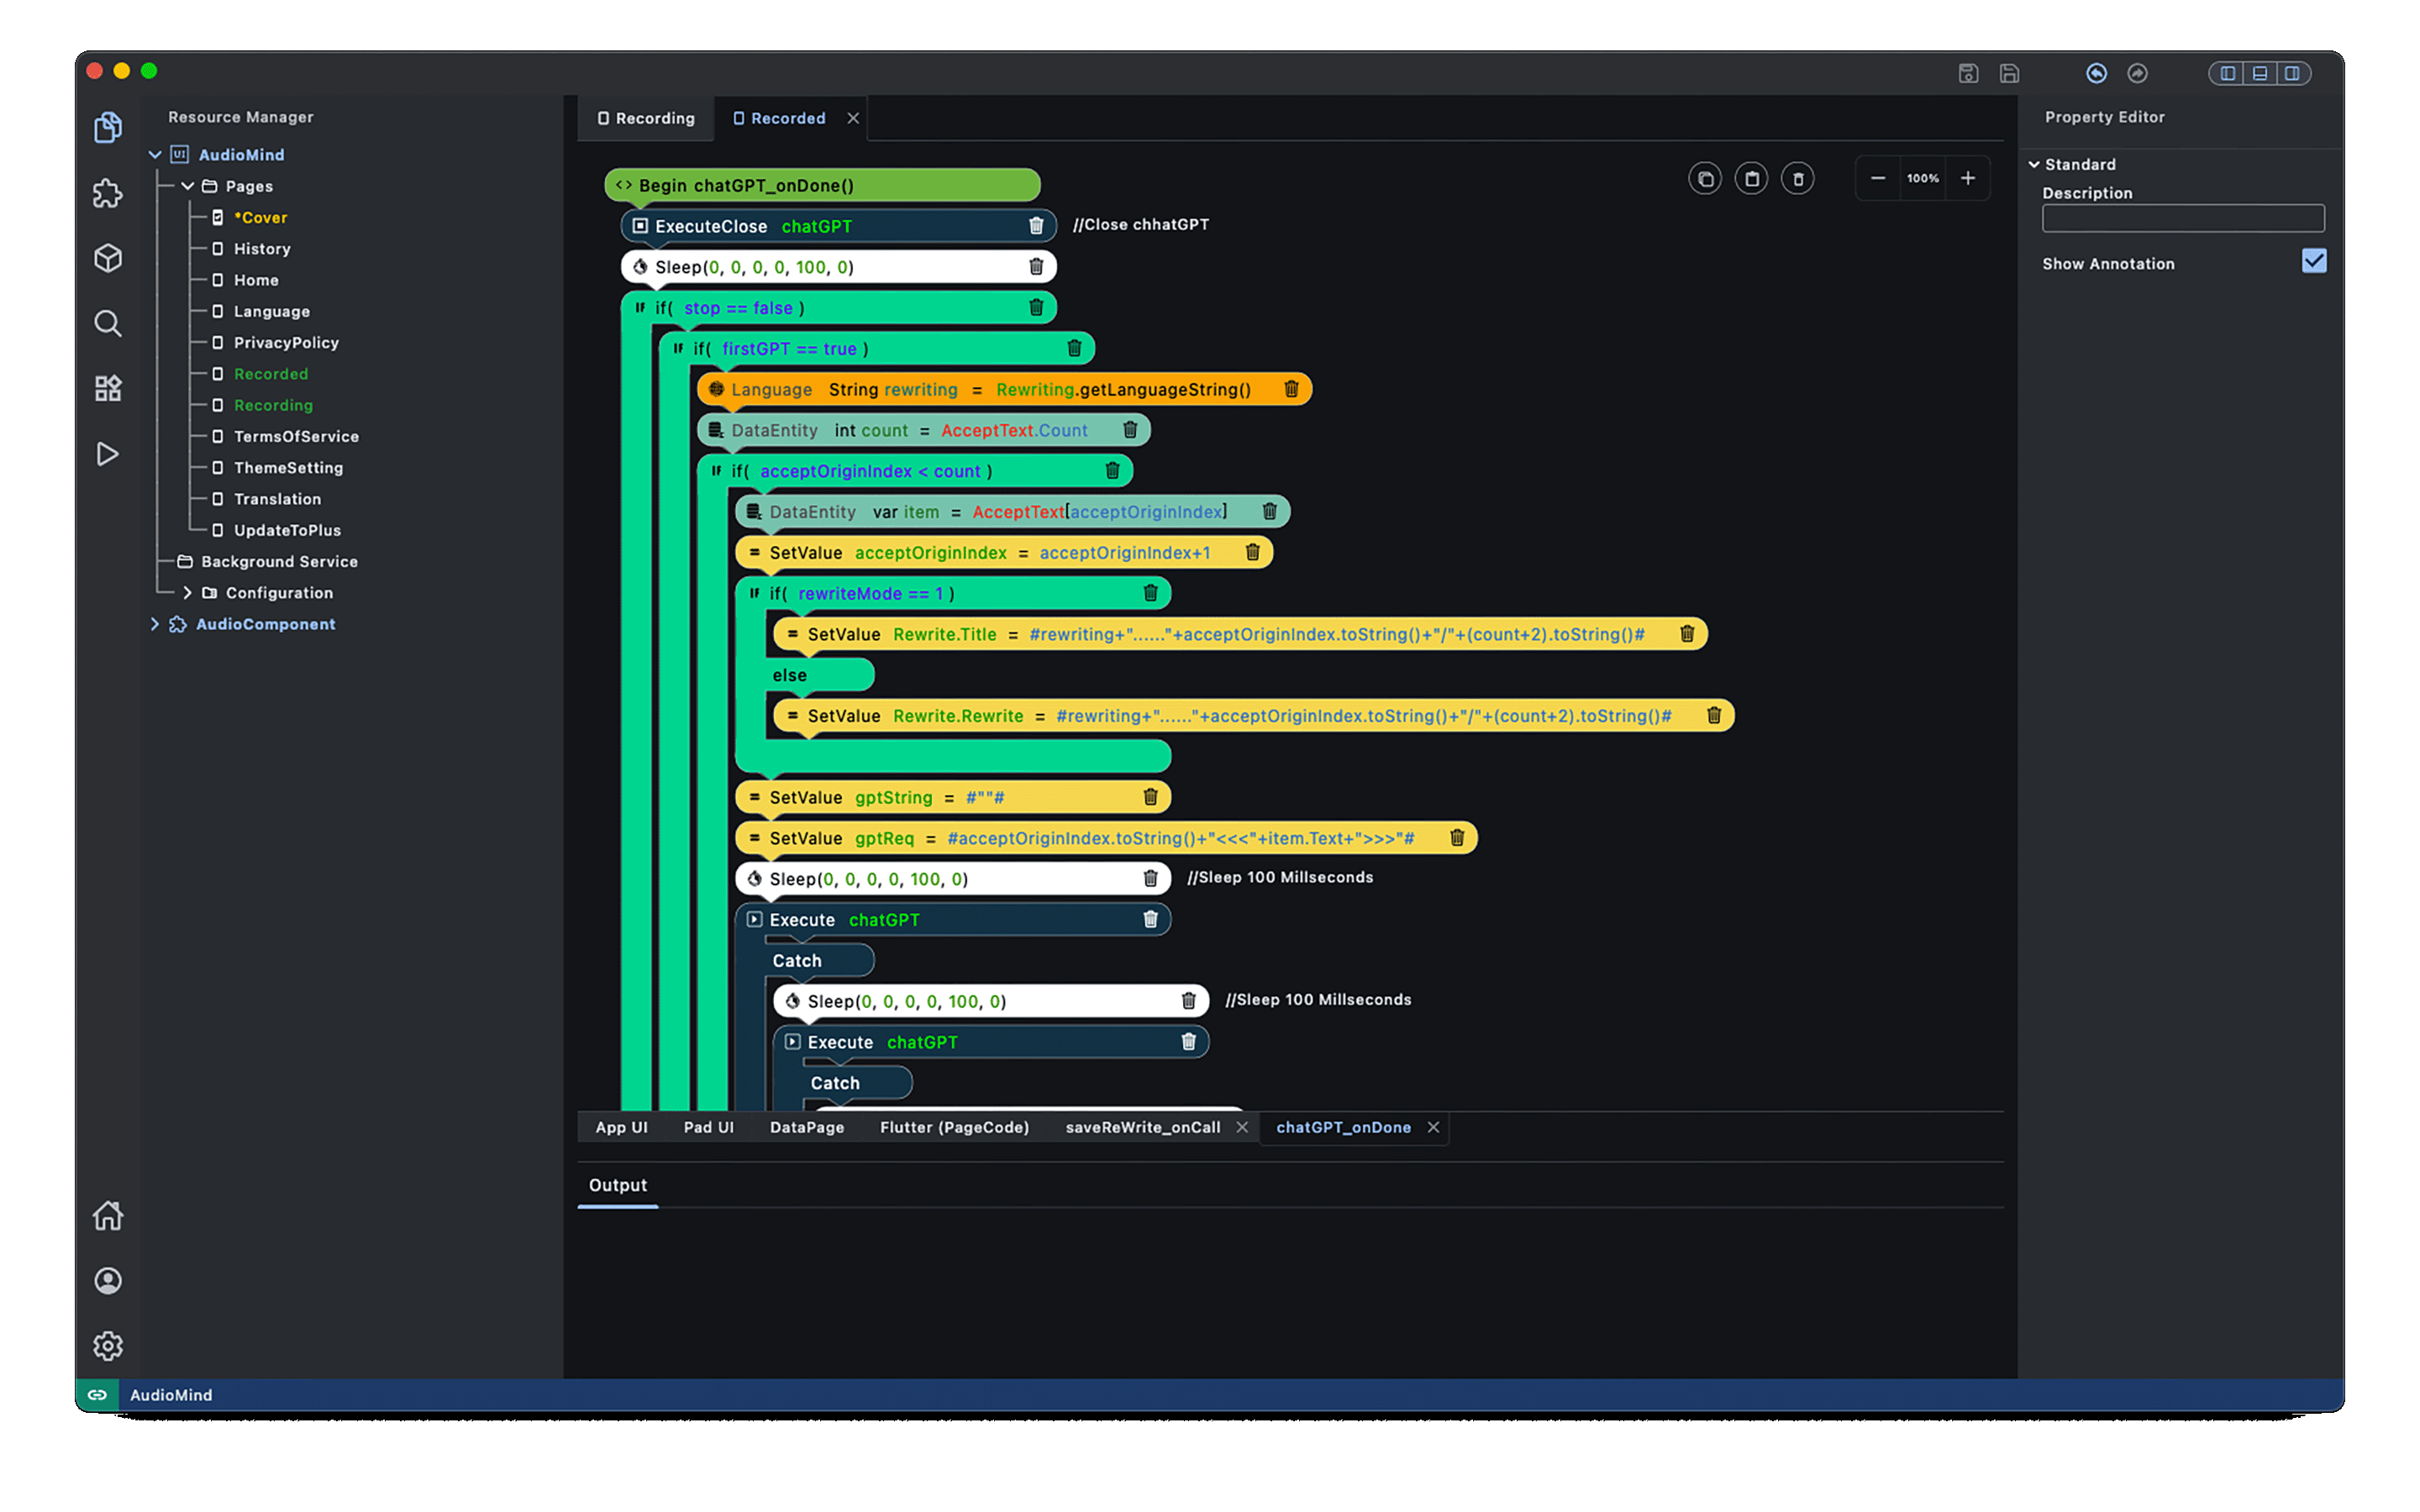Select the 'if( rewriteMode == 1 )' block
2420x1512 pixels.
(952, 593)
